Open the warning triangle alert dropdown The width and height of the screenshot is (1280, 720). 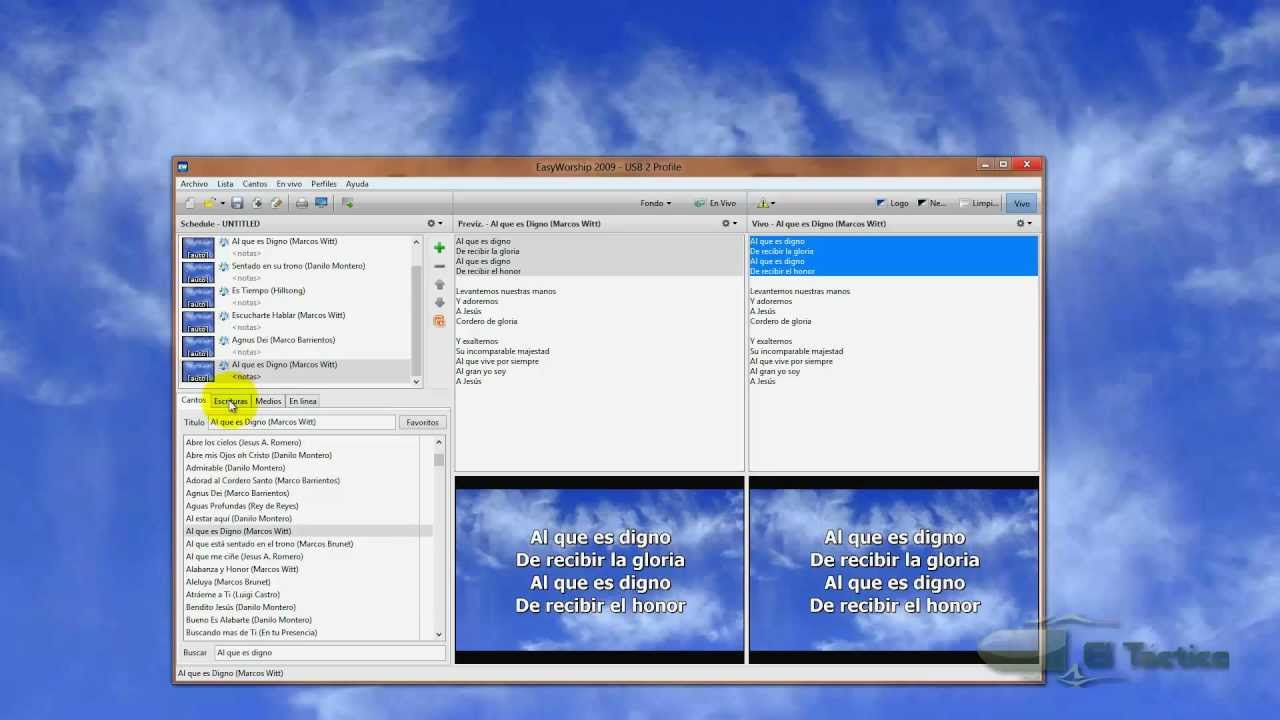(765, 203)
